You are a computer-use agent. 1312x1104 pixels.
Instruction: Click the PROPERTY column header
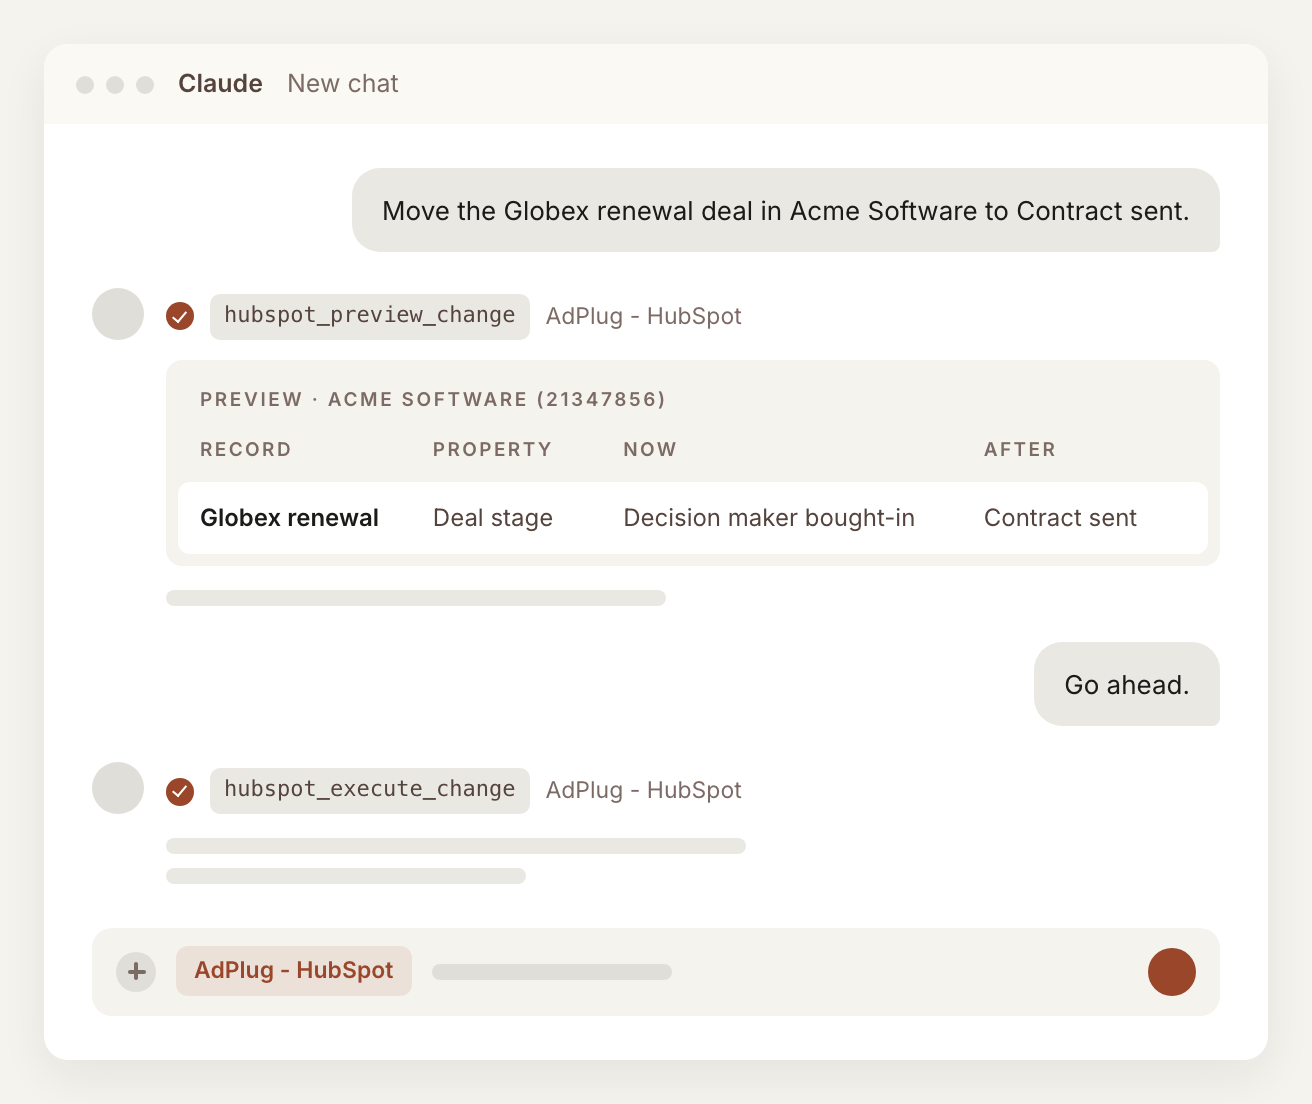coord(492,450)
